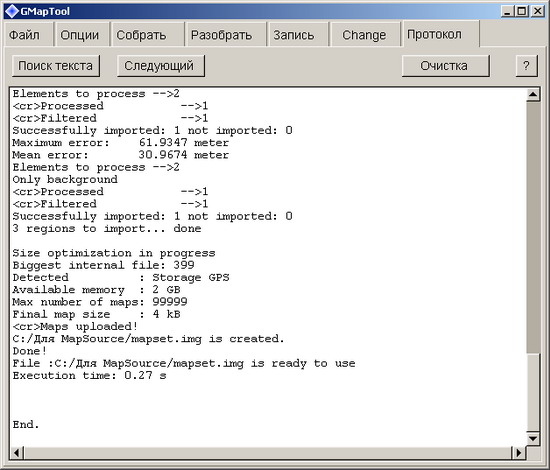Click '3 regions to import... done' line
The width and height of the screenshot is (550, 470).
(x=107, y=229)
